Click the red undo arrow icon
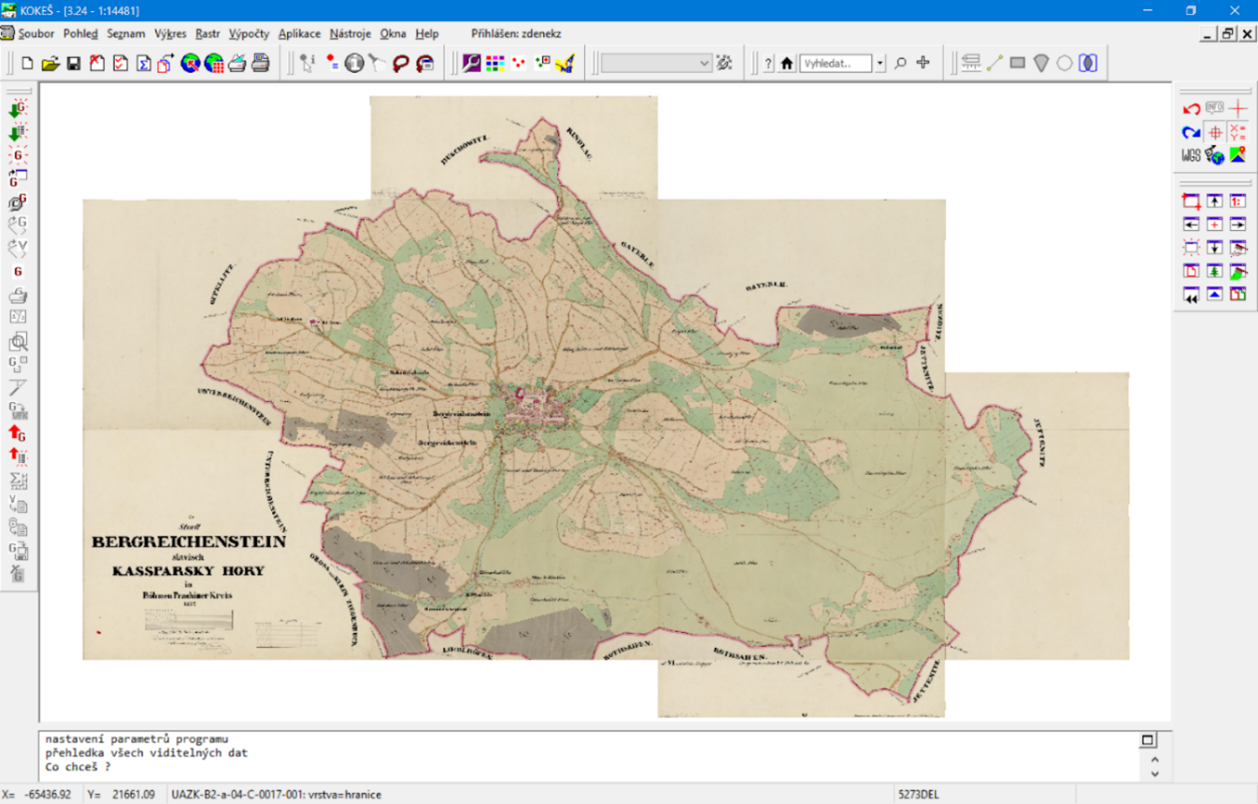The height and width of the screenshot is (804, 1258). (x=1190, y=109)
